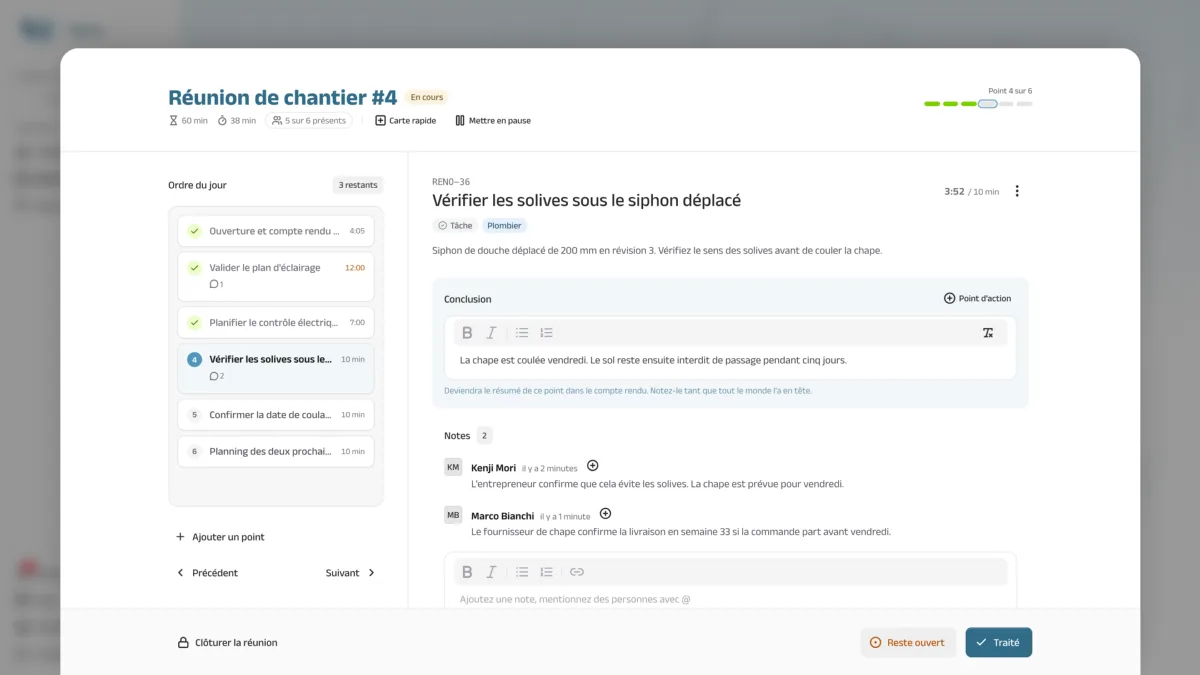Toggle italic in the Conclusion editor

[x=491, y=333]
